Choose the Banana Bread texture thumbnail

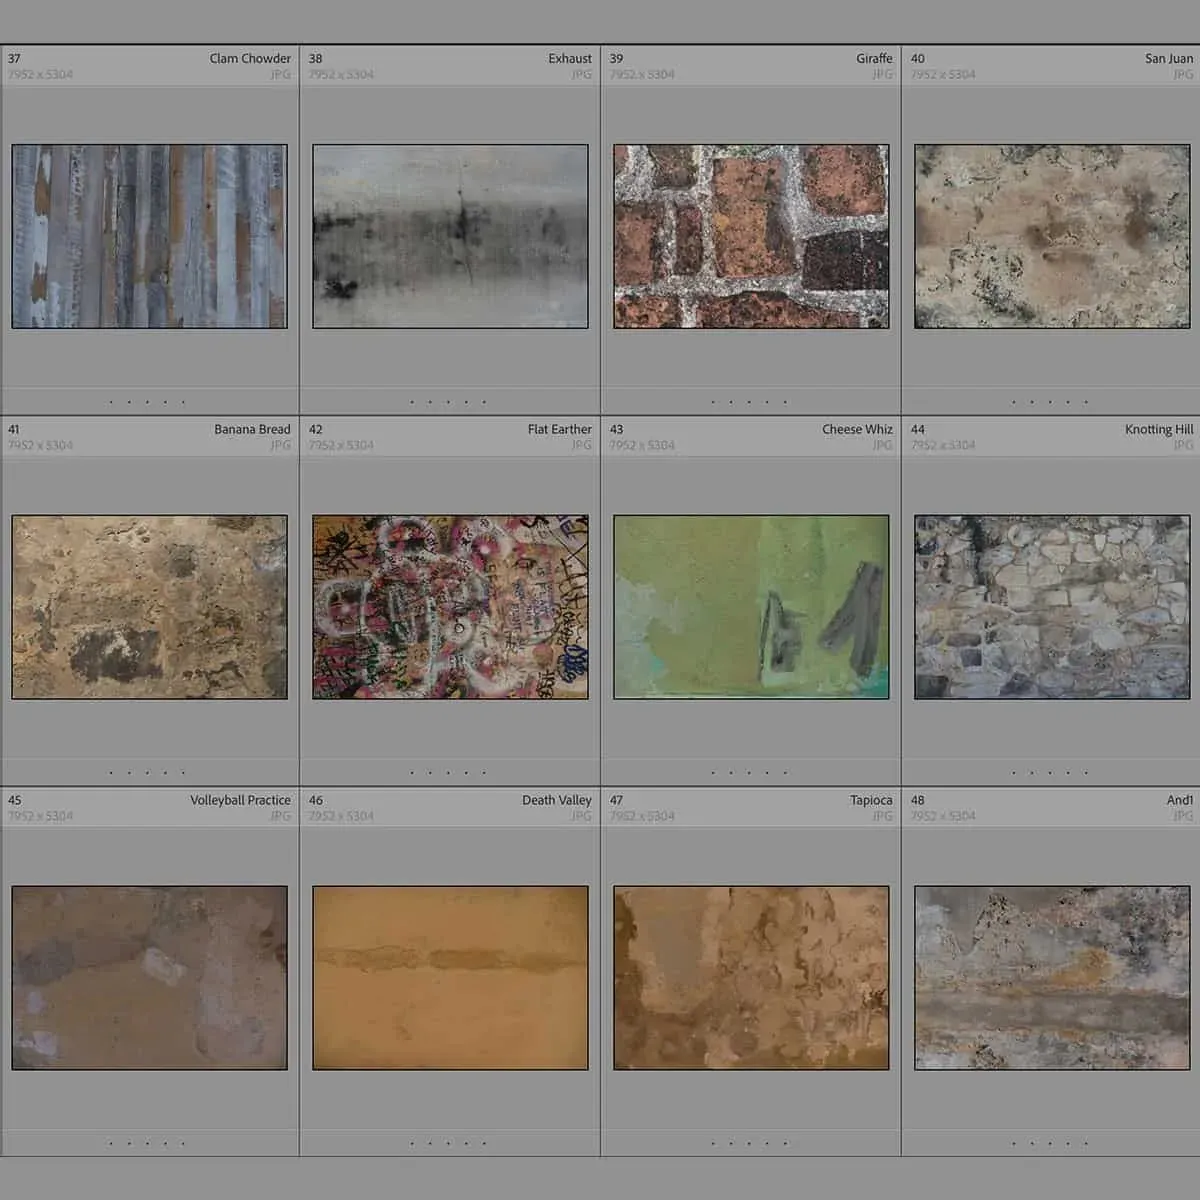click(x=149, y=607)
